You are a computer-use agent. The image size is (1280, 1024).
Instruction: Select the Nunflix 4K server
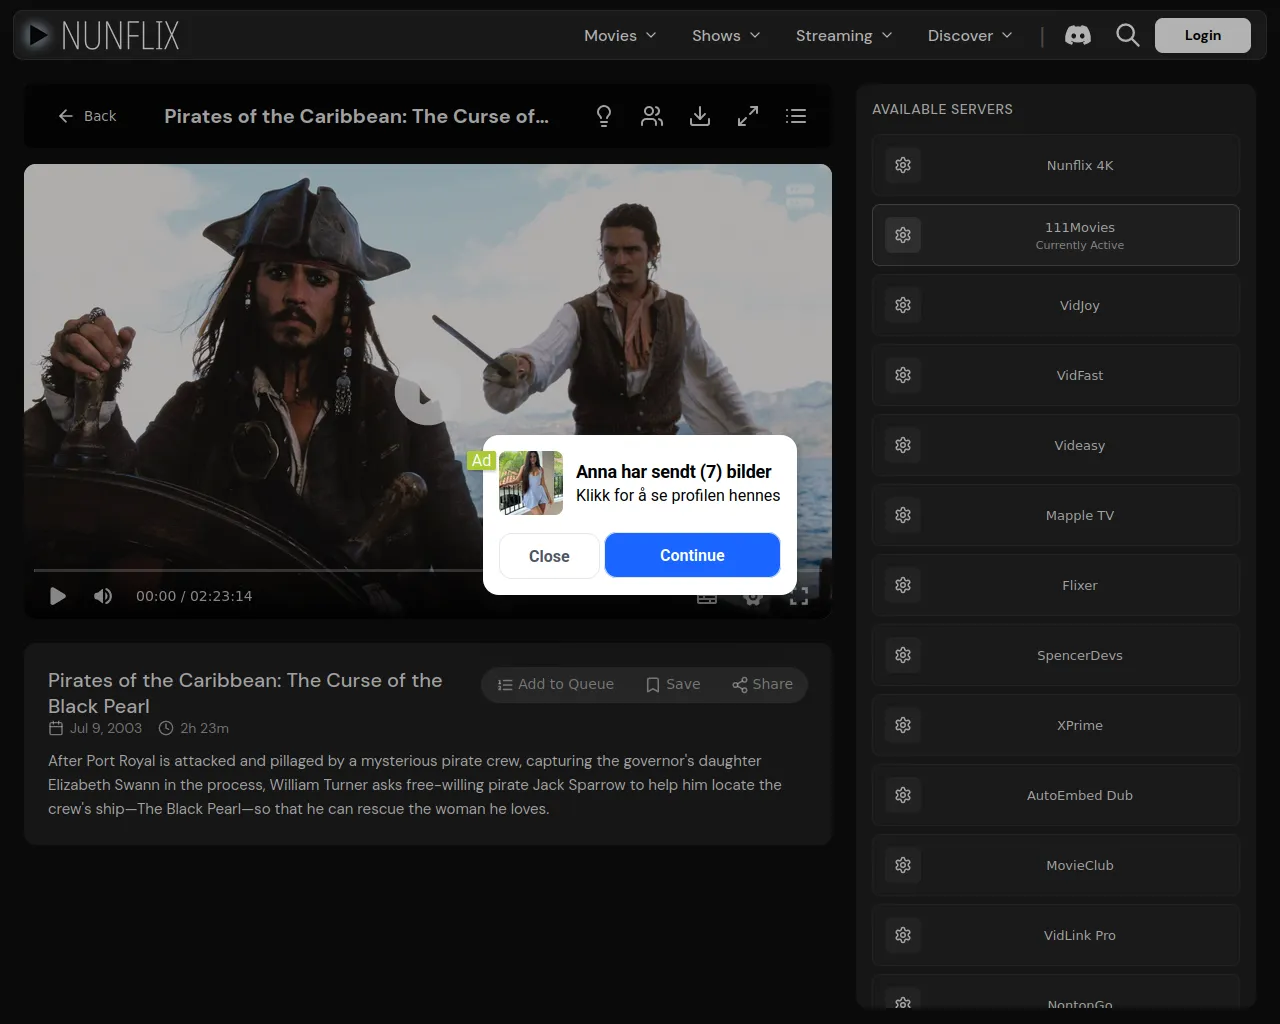(x=1056, y=165)
